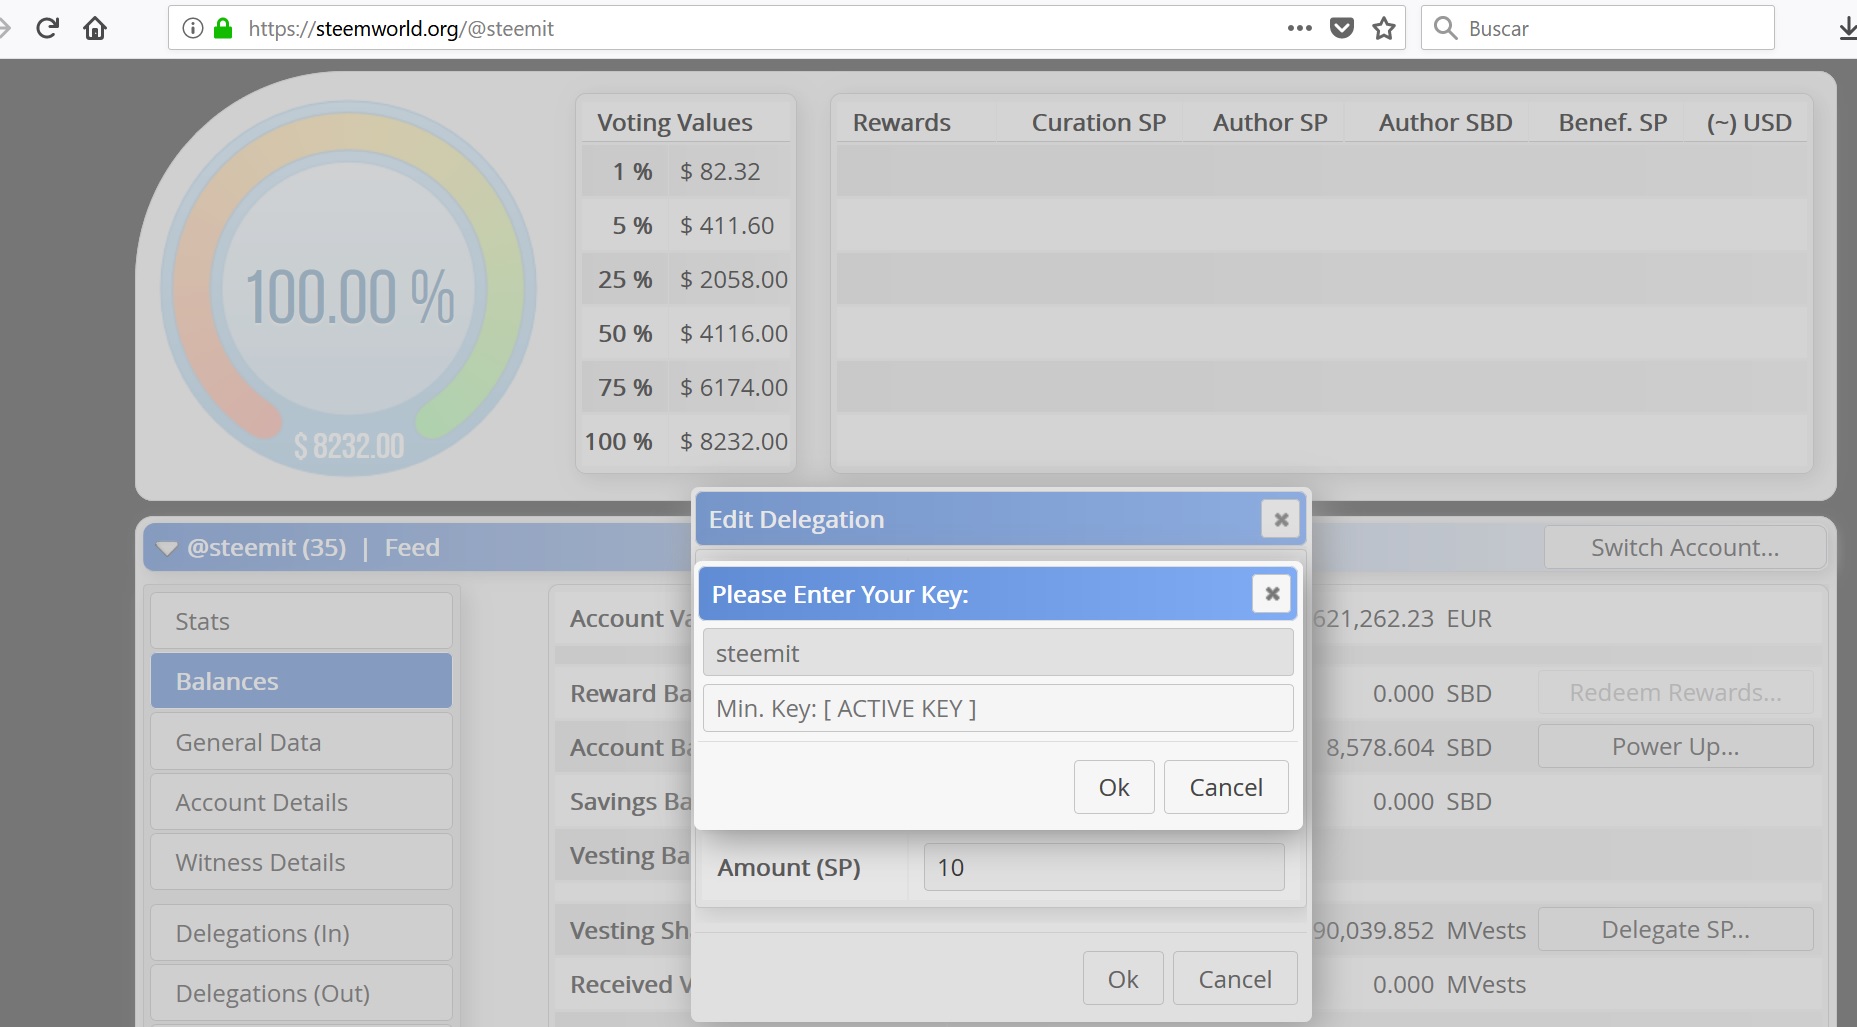Save page to Pocket icon
The image size is (1857, 1027).
click(x=1342, y=28)
